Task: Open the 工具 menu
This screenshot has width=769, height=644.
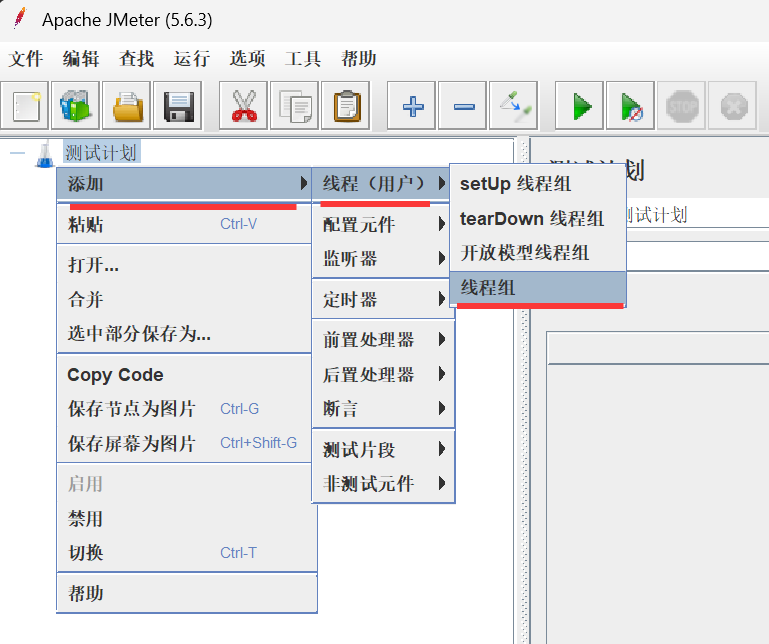Action: tap(303, 59)
